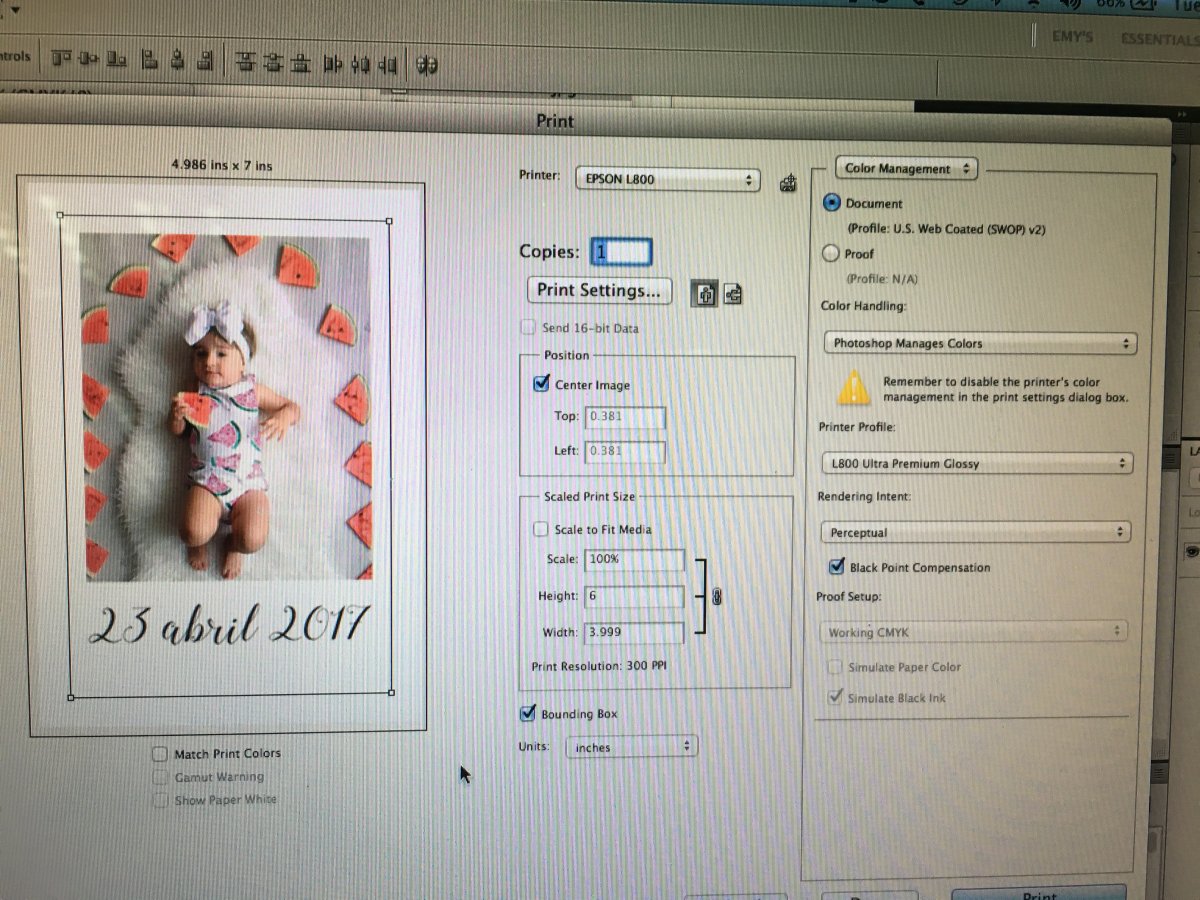This screenshot has height=900, width=1200.
Task: Click the Distribute Top Edges icon
Action: coord(245,63)
